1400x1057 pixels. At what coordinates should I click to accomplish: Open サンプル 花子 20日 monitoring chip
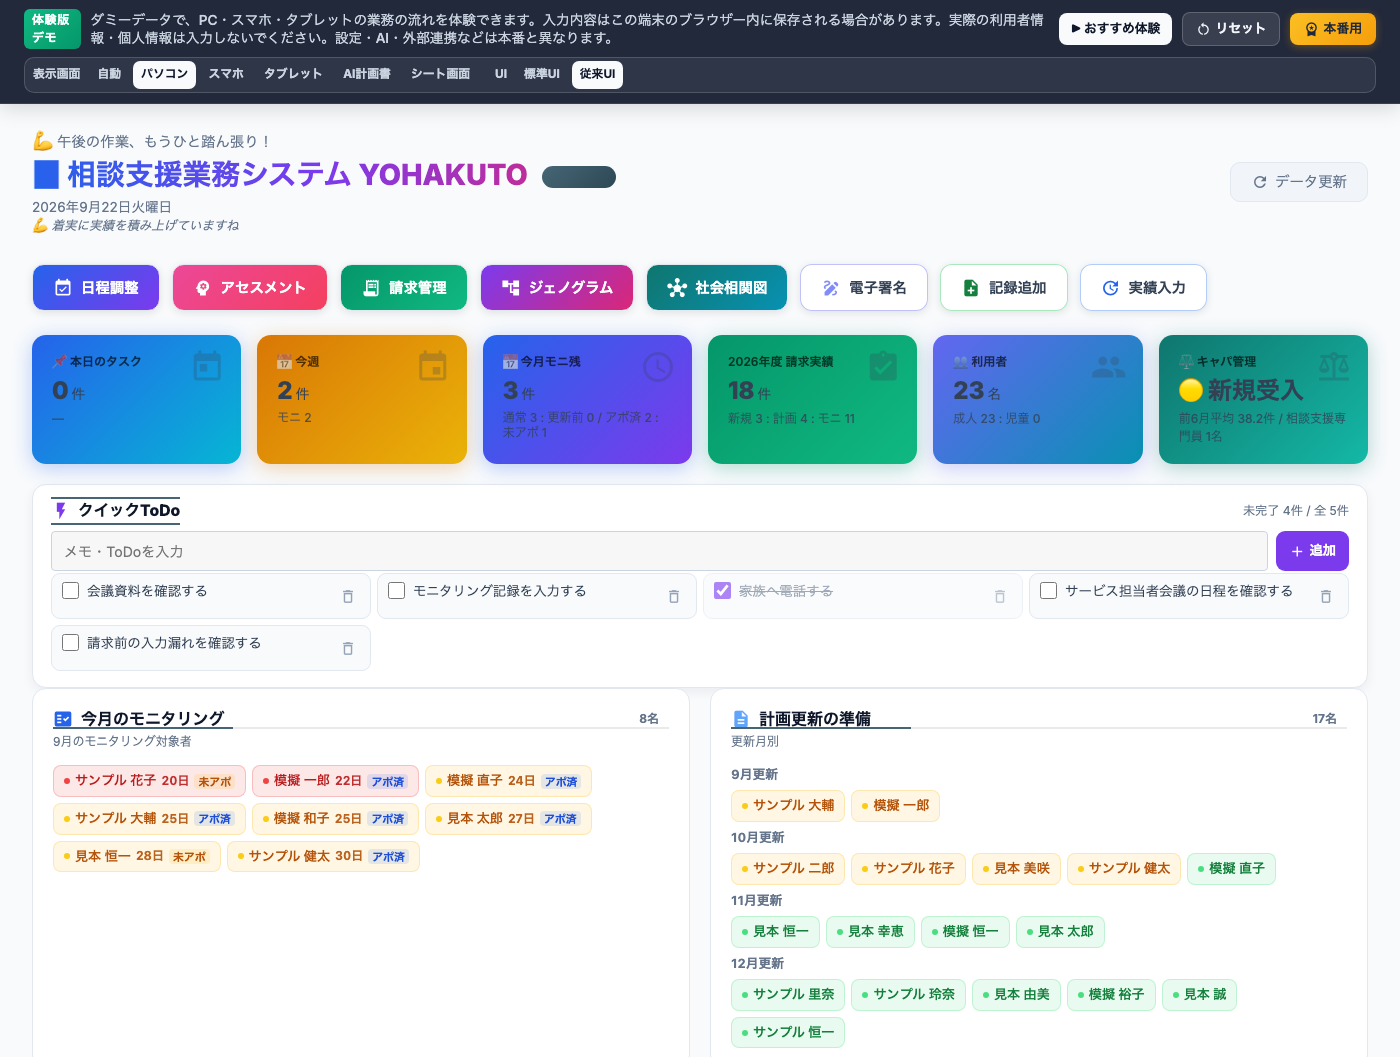(x=149, y=781)
